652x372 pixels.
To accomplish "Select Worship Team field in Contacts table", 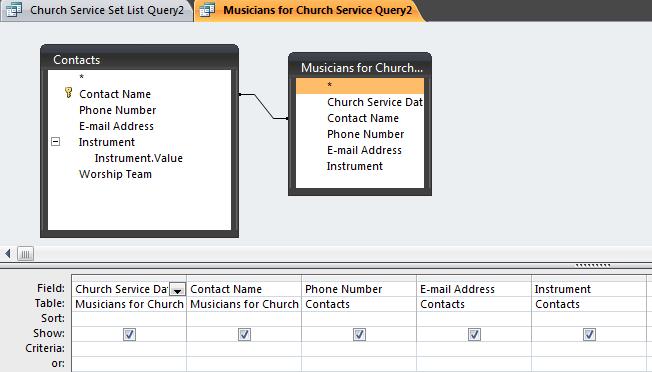I will click(x=115, y=174).
